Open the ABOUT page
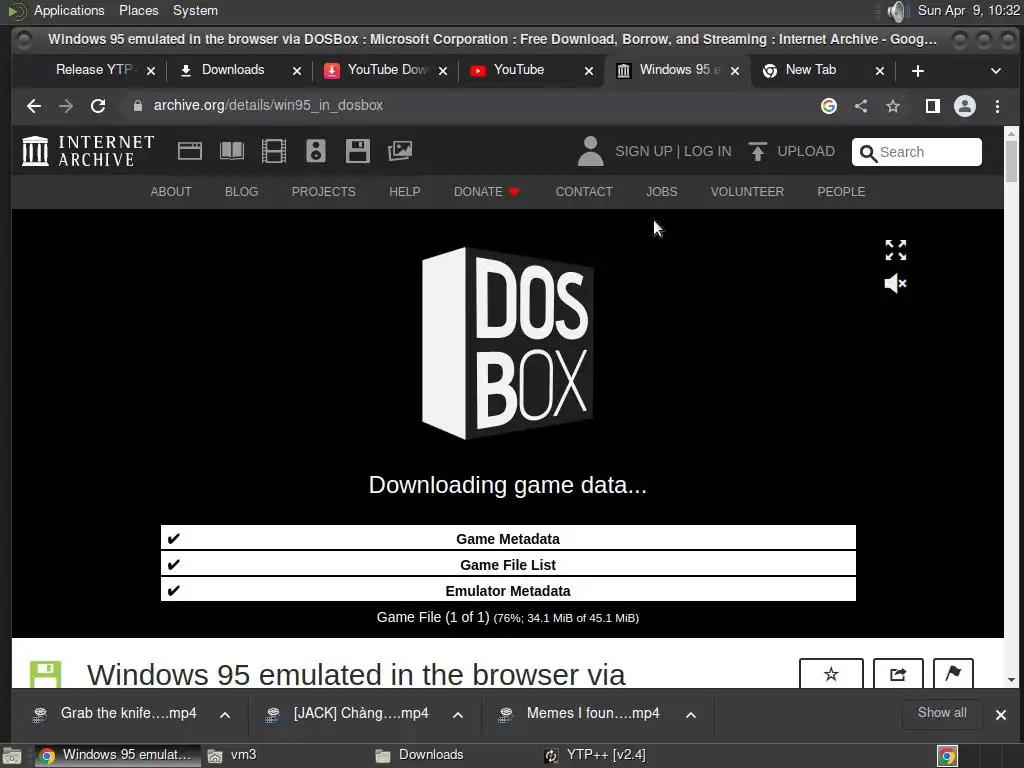 click(171, 191)
